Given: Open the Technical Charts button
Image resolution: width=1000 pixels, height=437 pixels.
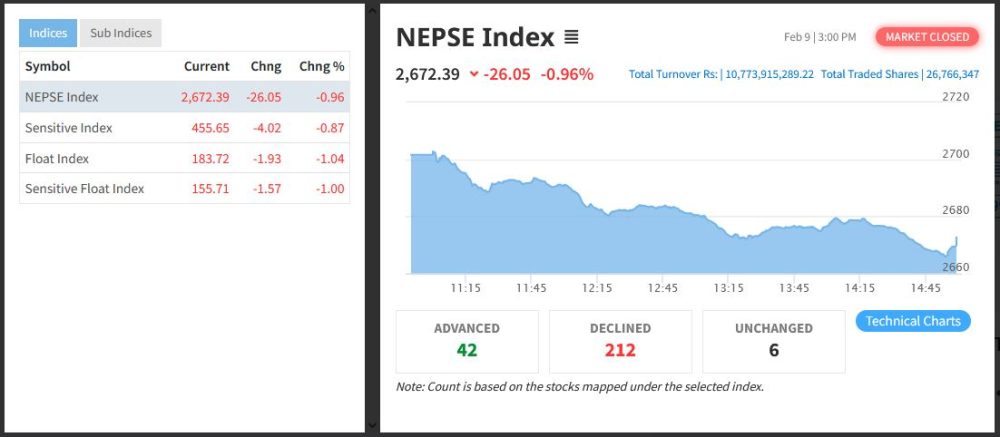Looking at the screenshot, I should pyautogui.click(x=912, y=321).
